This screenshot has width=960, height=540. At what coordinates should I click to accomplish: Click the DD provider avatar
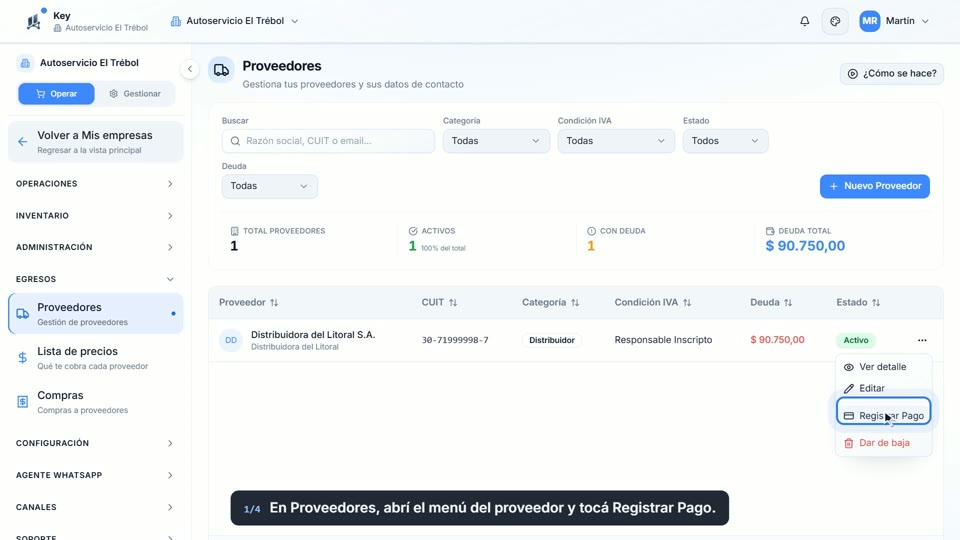231,340
